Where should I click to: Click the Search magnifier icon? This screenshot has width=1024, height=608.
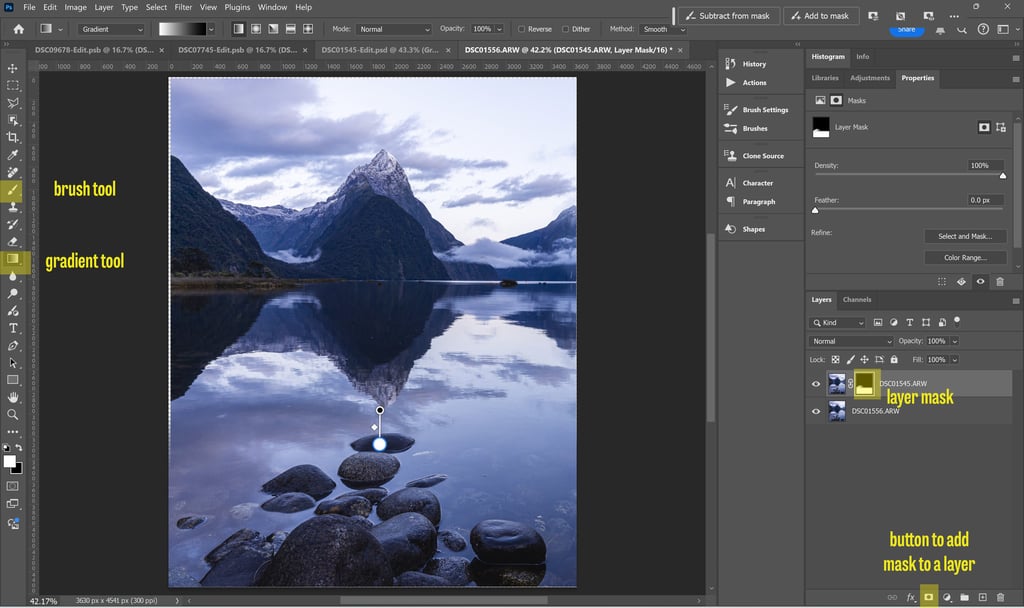[961, 29]
